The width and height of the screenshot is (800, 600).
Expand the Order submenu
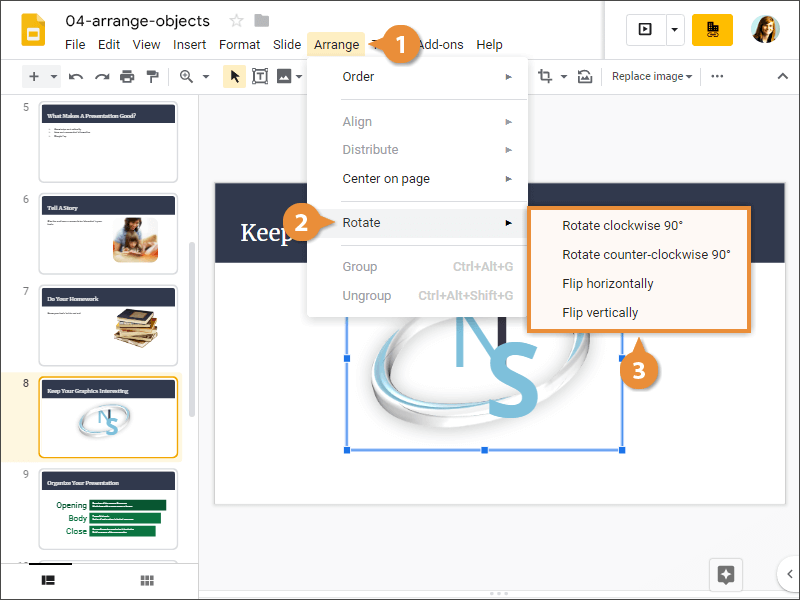tap(417, 77)
